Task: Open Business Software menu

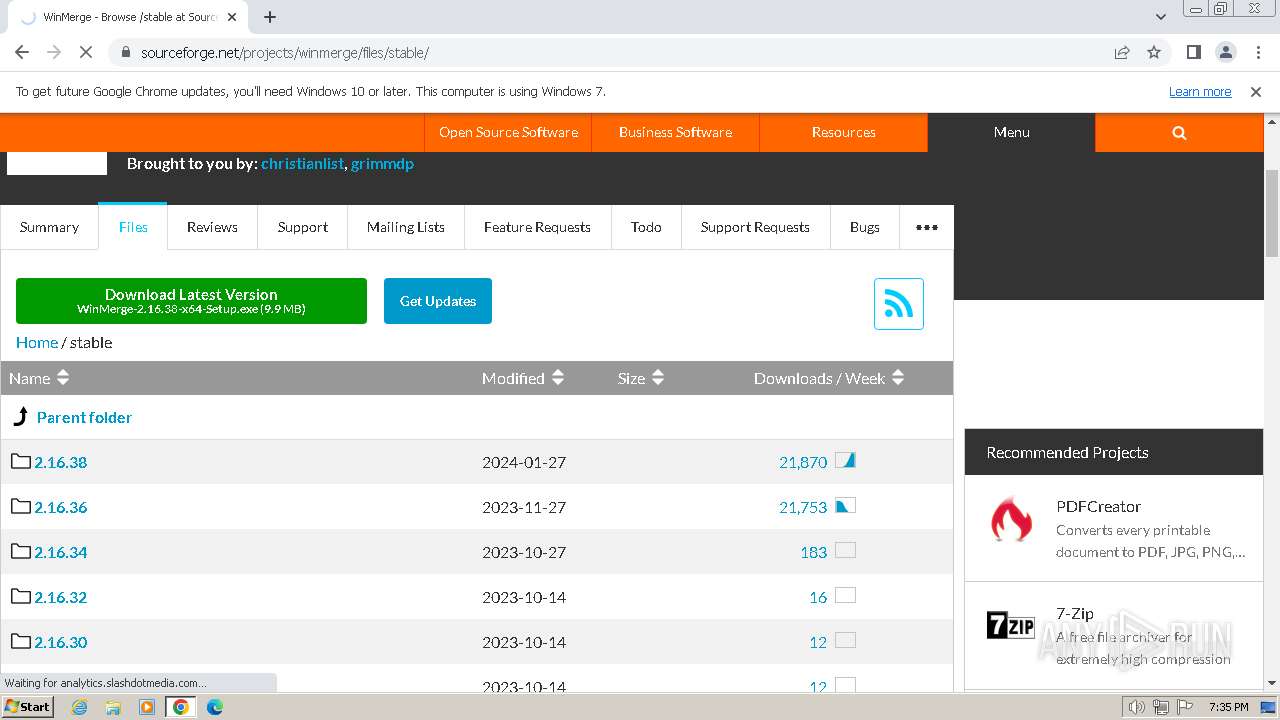Action: pyautogui.click(x=675, y=132)
